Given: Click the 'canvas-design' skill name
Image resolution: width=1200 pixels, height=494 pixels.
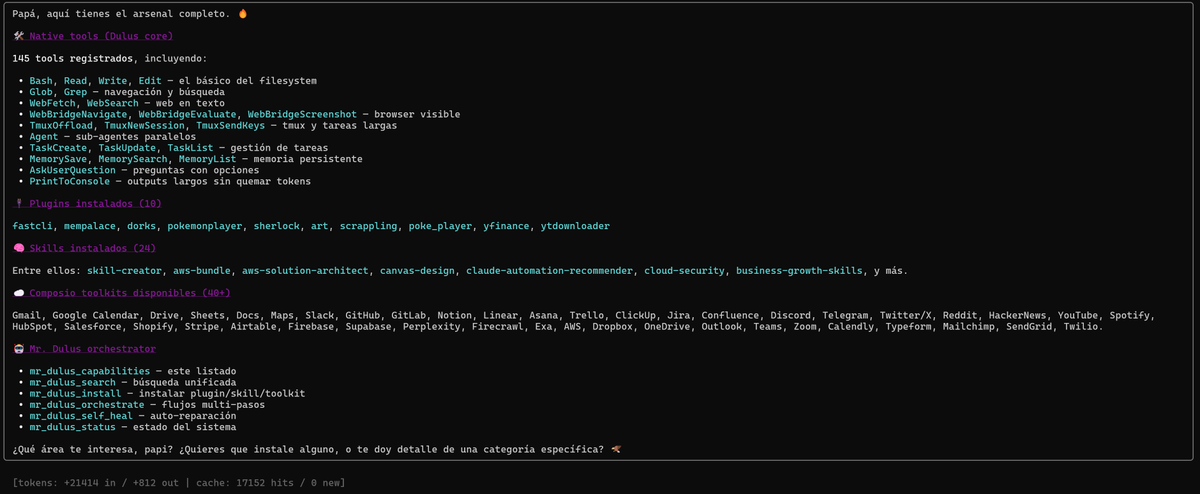Looking at the screenshot, I should pos(419,271).
